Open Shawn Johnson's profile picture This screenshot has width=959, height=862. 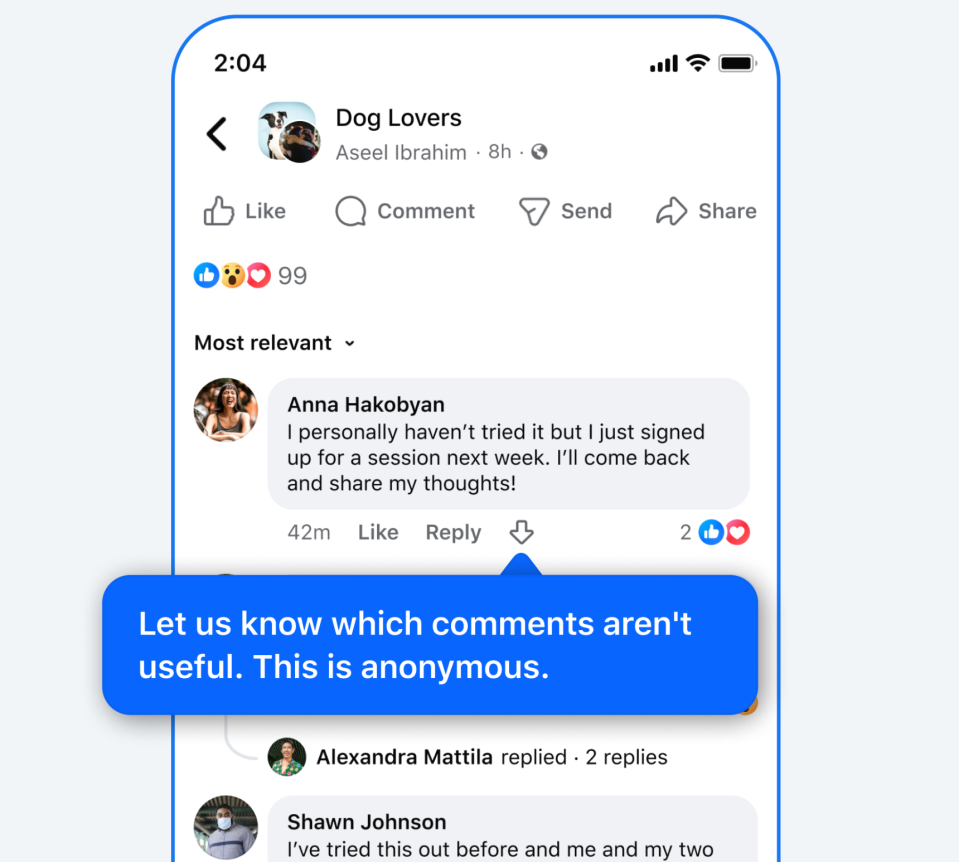(226, 827)
